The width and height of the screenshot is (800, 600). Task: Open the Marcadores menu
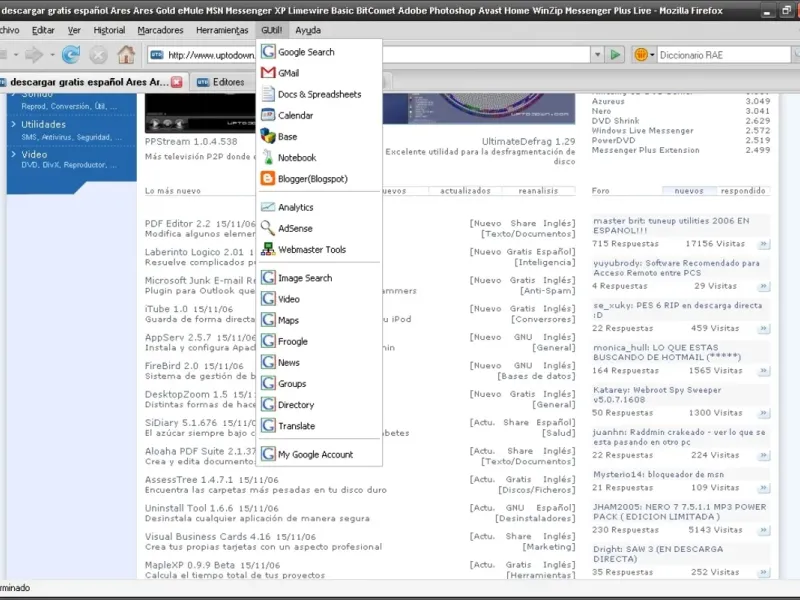tap(160, 30)
